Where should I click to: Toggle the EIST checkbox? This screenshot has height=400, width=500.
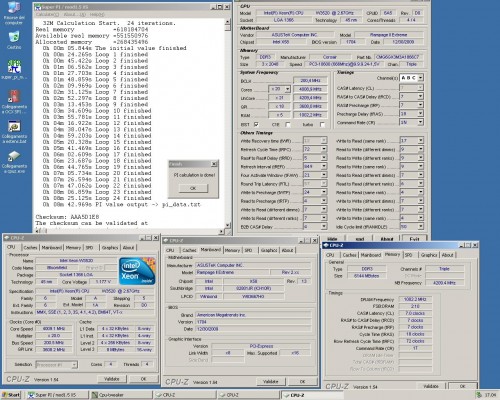click(x=256, y=124)
